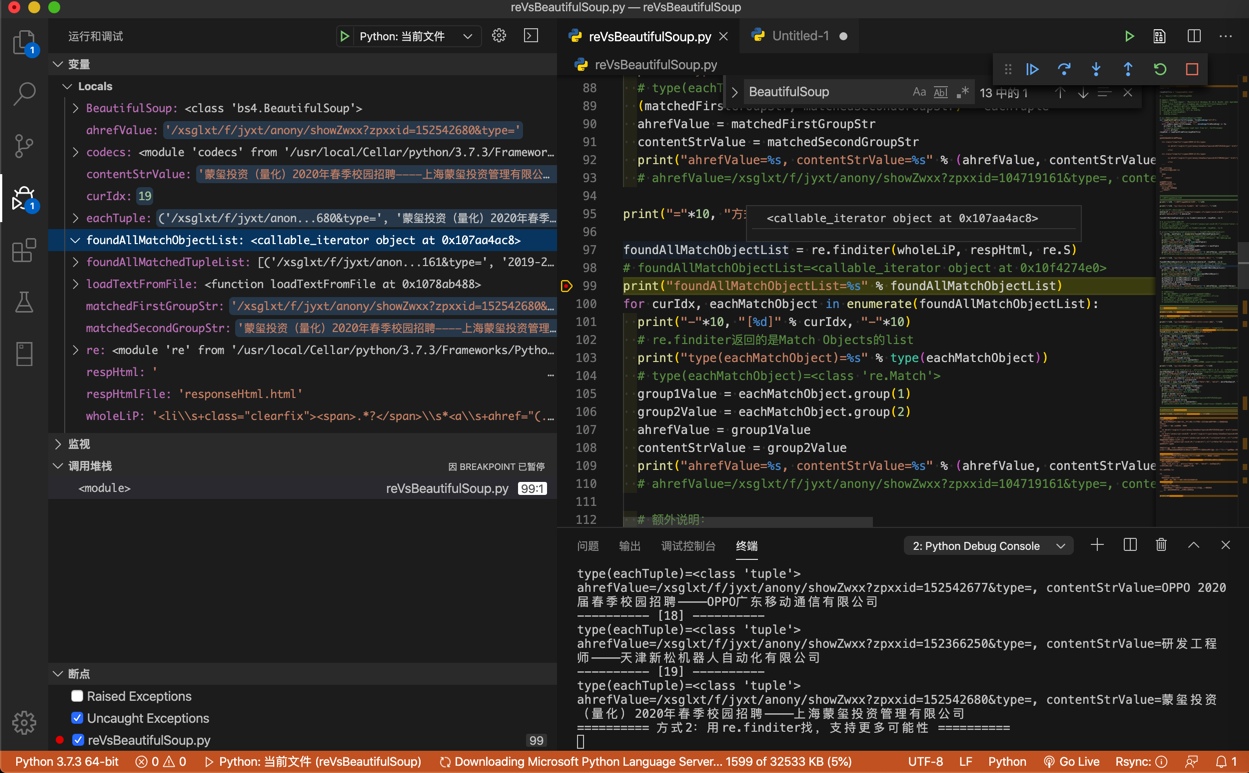The width and height of the screenshot is (1249, 773).
Task: Select the <module> call stack frame
Action: 302,488
